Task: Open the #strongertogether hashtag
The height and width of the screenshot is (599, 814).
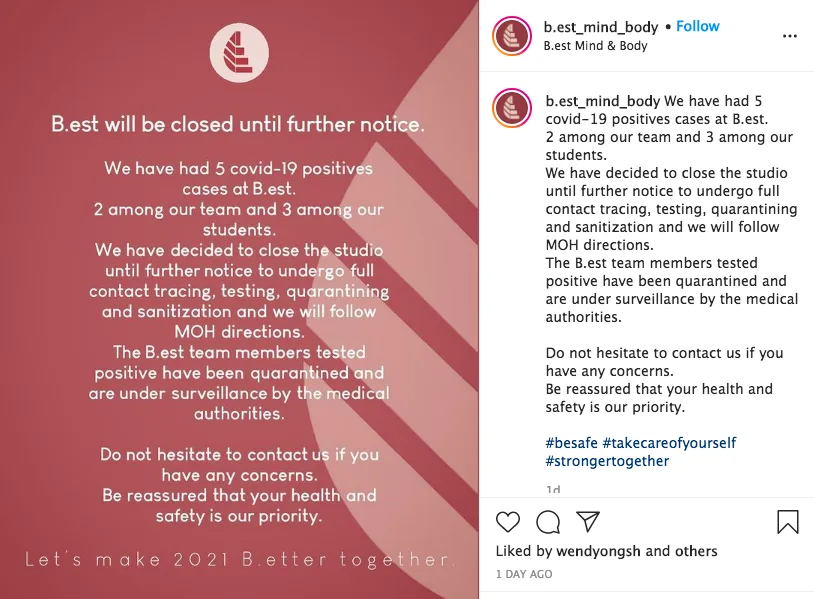Action: [607, 461]
